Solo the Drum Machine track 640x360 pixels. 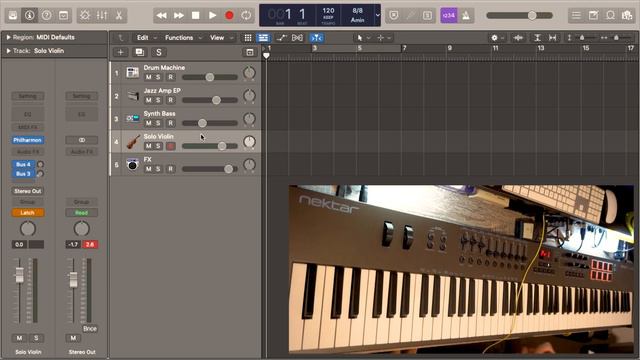[x=158, y=77]
